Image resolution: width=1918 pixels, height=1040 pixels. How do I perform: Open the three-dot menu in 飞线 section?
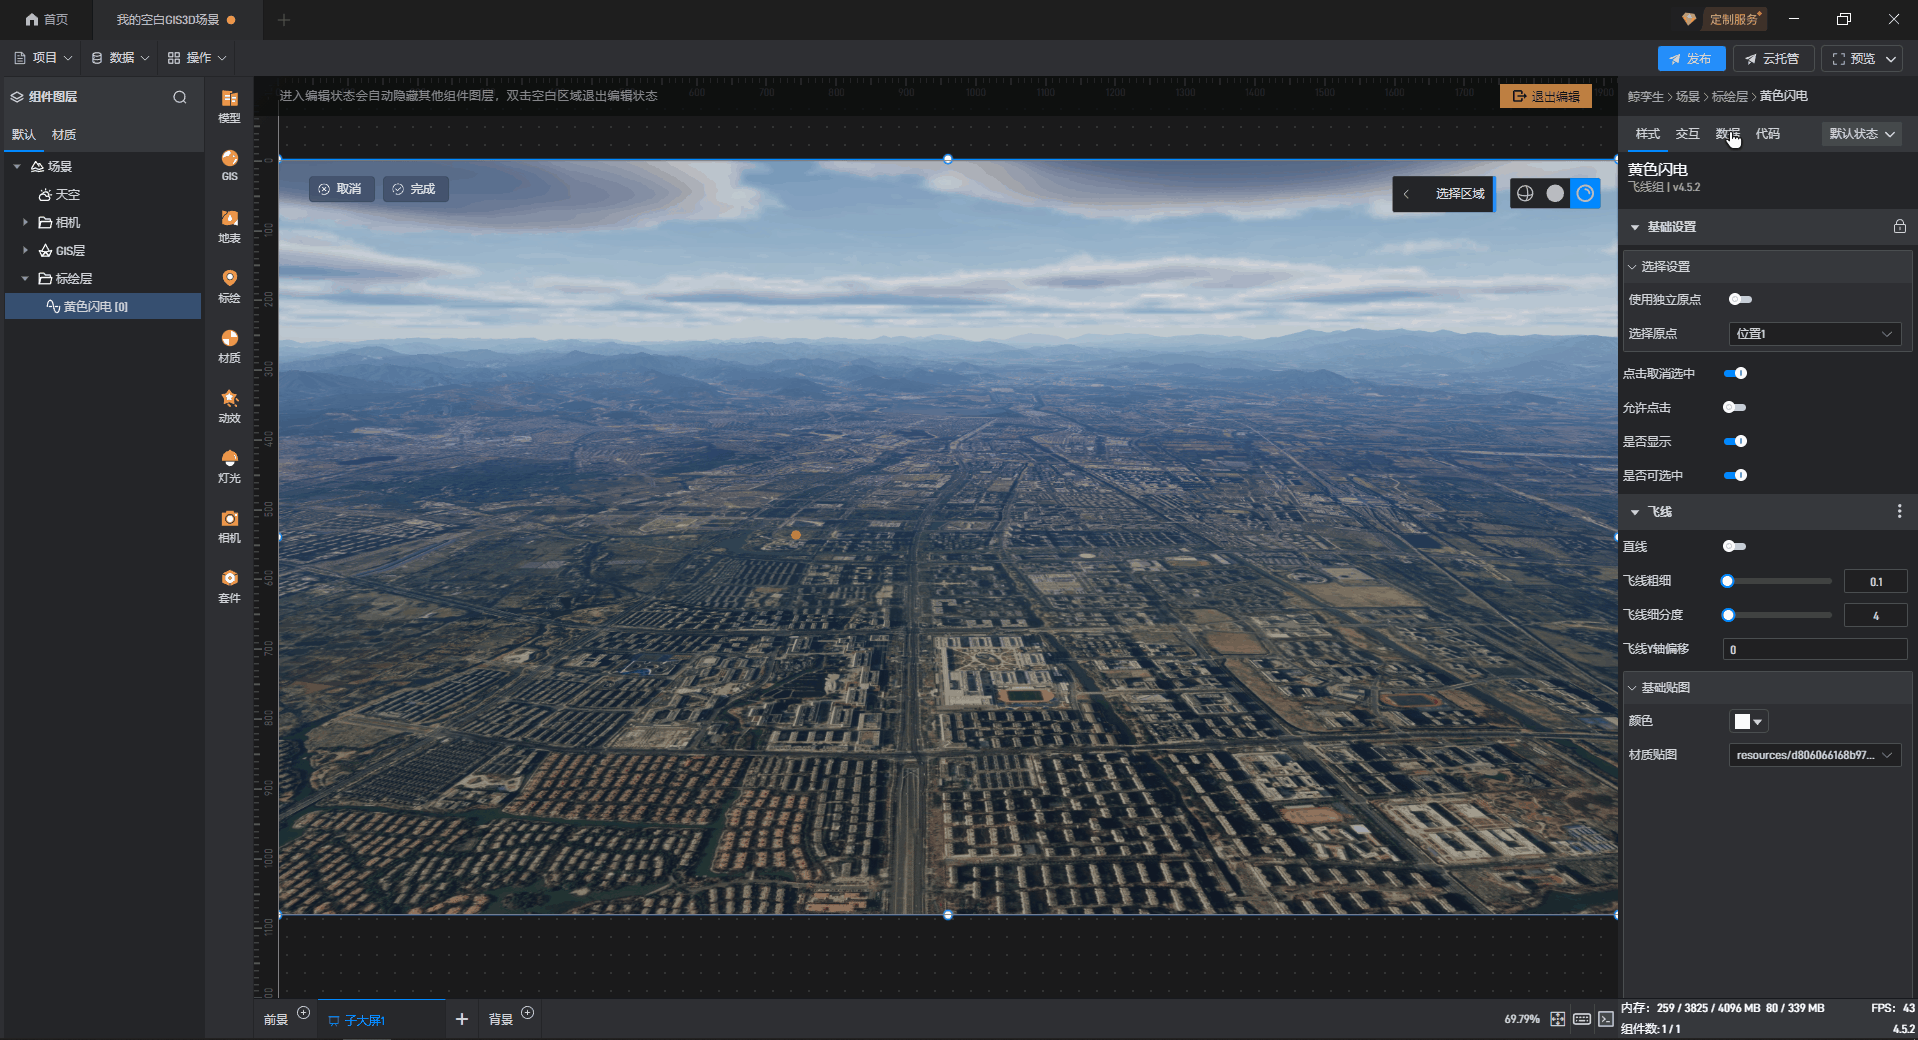click(1899, 511)
